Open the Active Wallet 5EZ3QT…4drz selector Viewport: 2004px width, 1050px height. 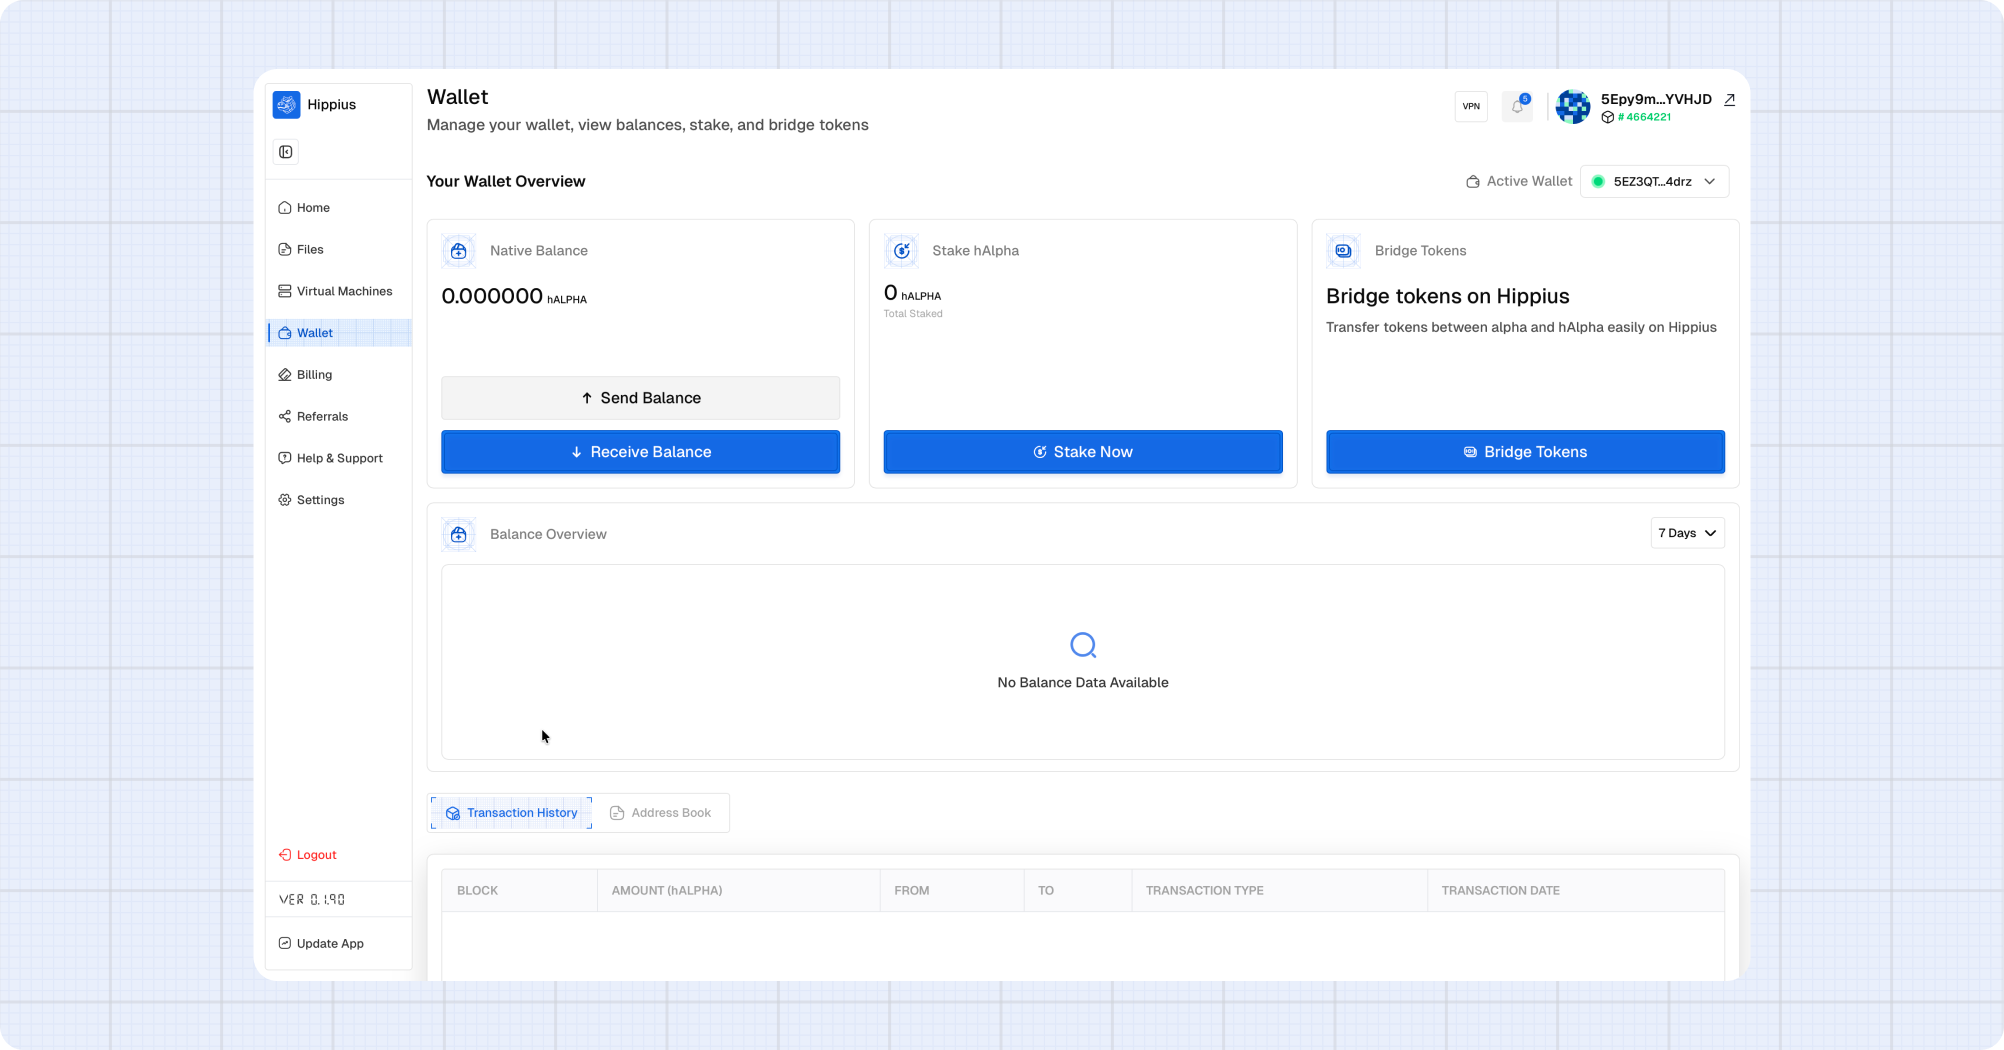[1654, 181]
